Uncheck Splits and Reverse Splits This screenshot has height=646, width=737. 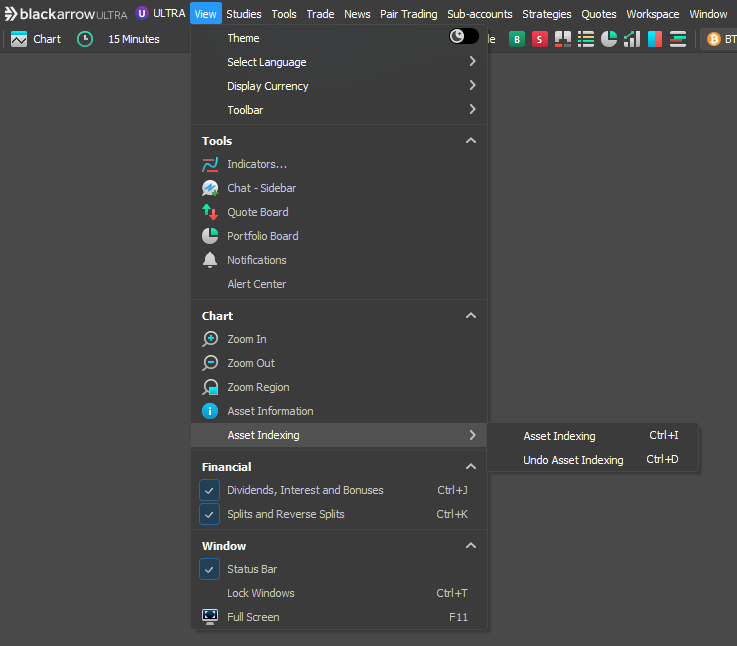tap(210, 514)
